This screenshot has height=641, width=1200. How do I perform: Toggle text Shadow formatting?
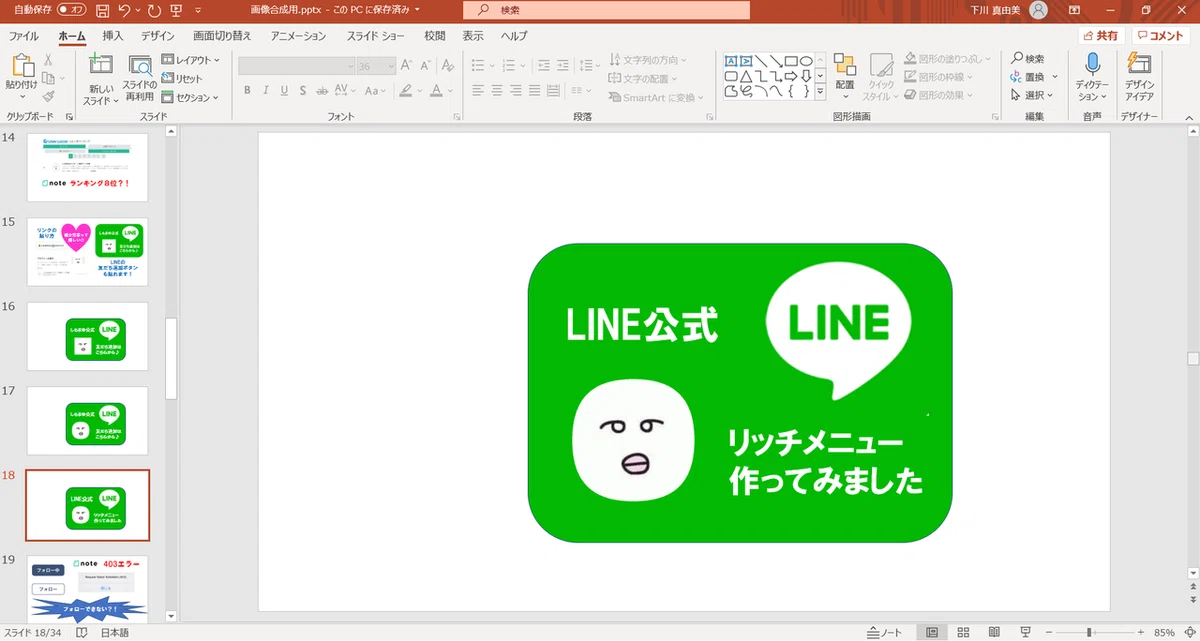pyautogui.click(x=304, y=90)
